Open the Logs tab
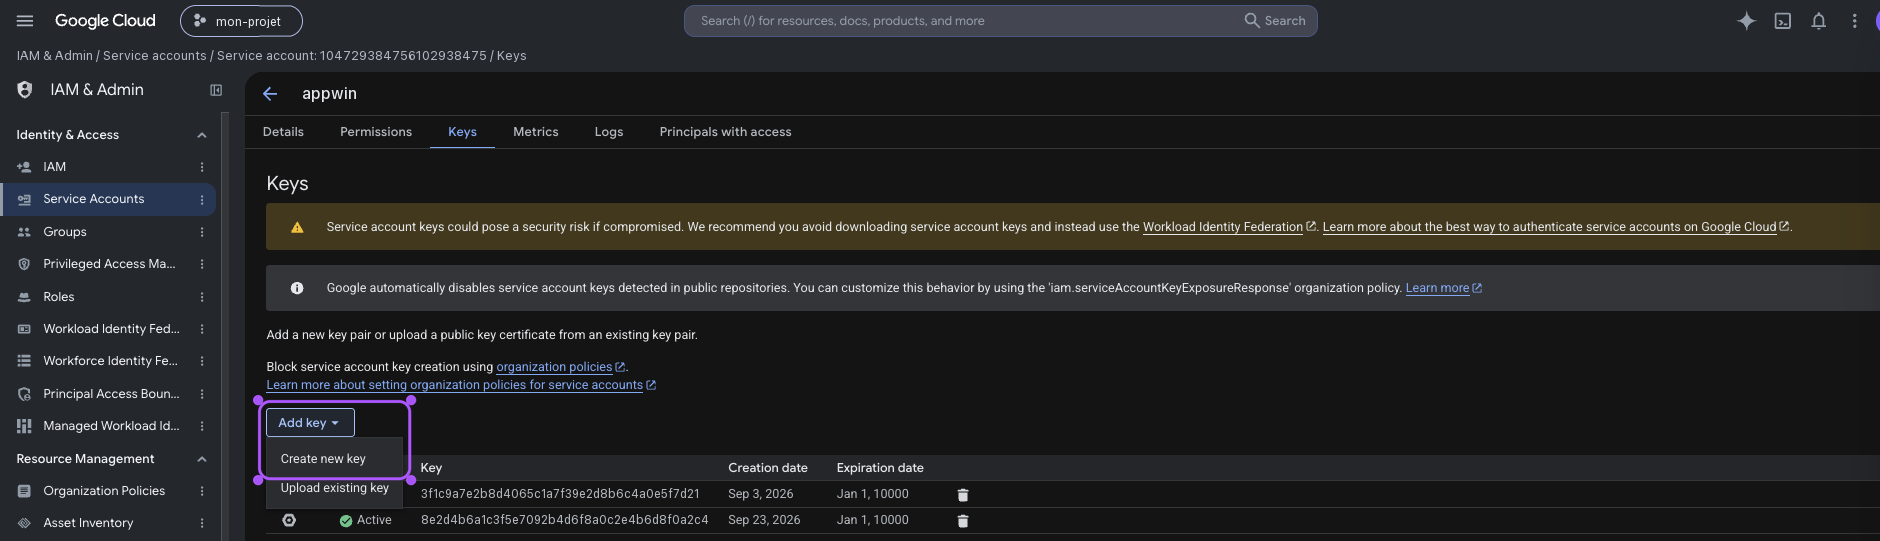1880x541 pixels. [609, 132]
